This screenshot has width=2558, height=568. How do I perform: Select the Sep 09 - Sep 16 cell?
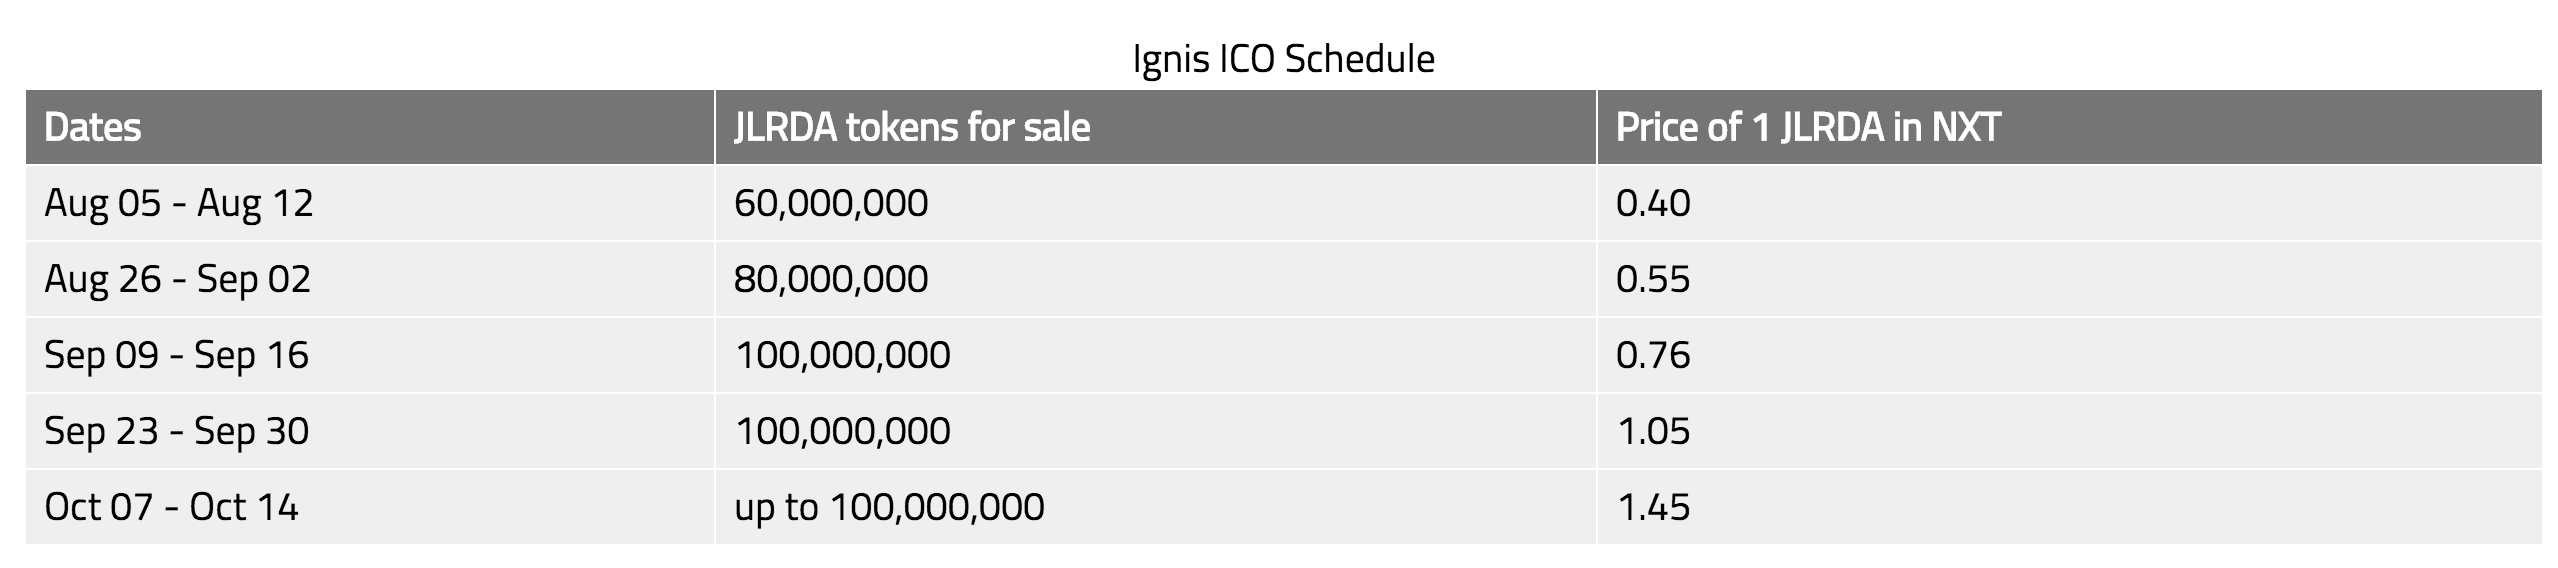(177, 355)
